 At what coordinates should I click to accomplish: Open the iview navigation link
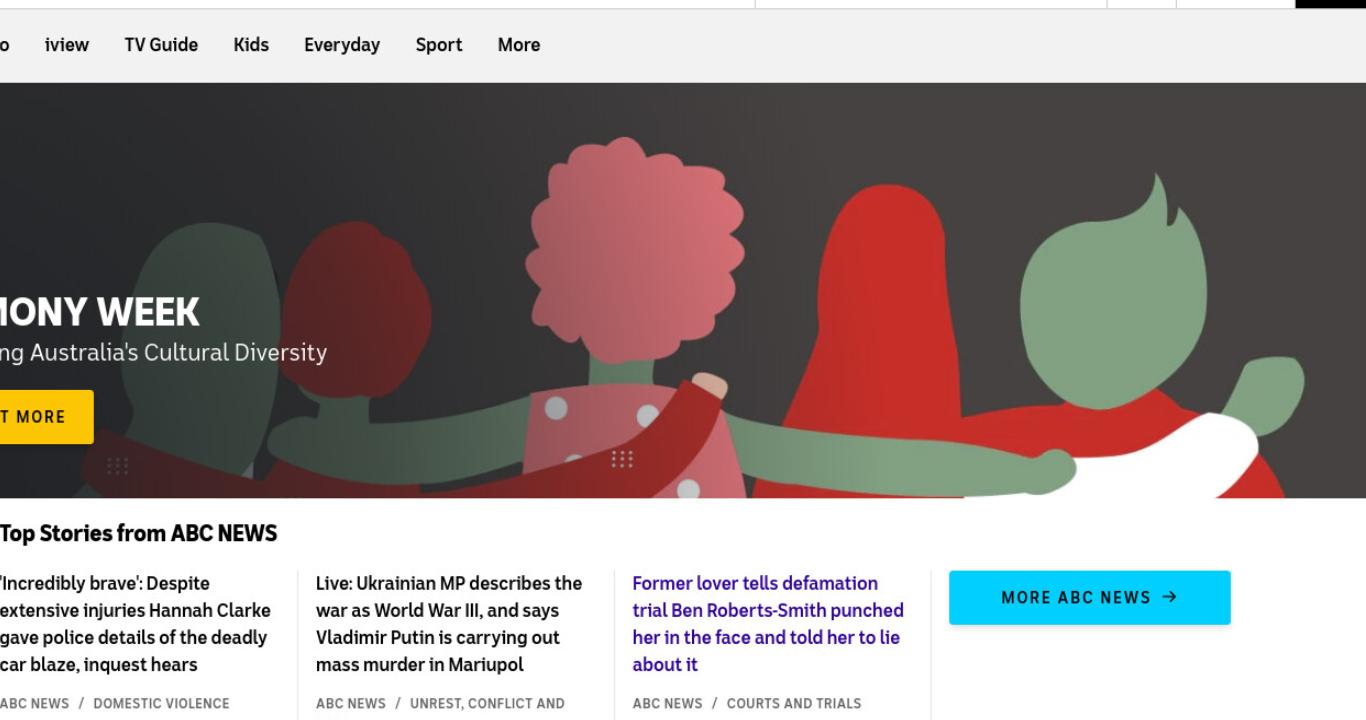(x=67, y=45)
